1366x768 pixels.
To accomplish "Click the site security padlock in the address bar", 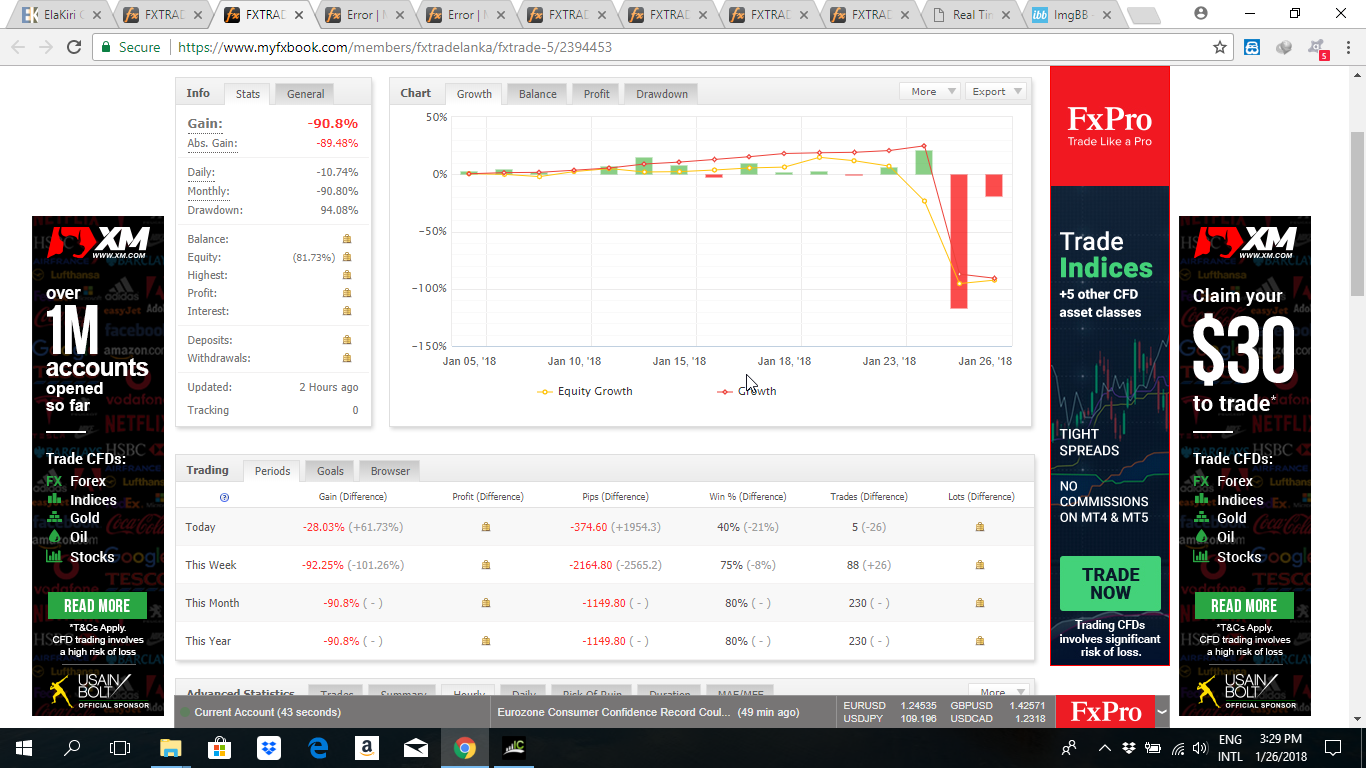I will pos(107,47).
